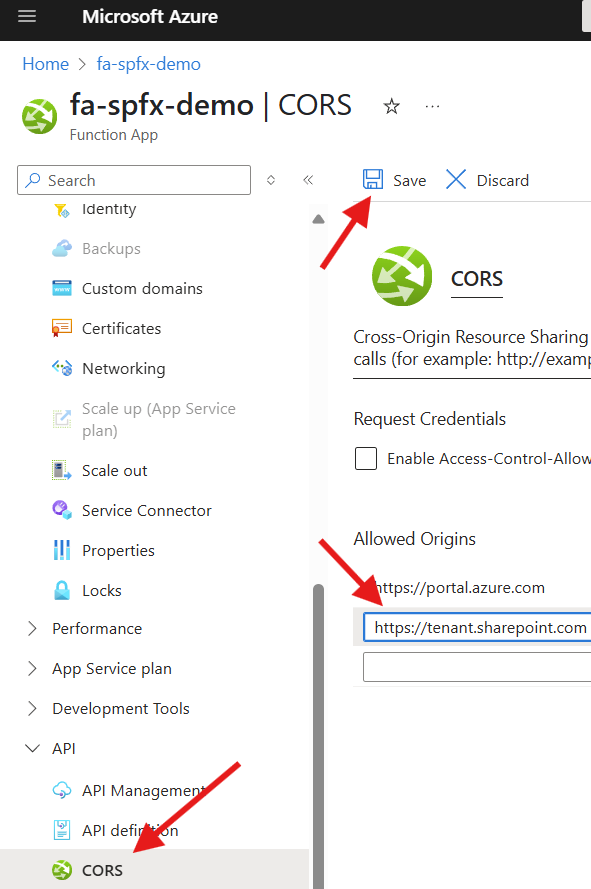Click the empty new origin field
The image size is (591, 889).
tap(477, 667)
